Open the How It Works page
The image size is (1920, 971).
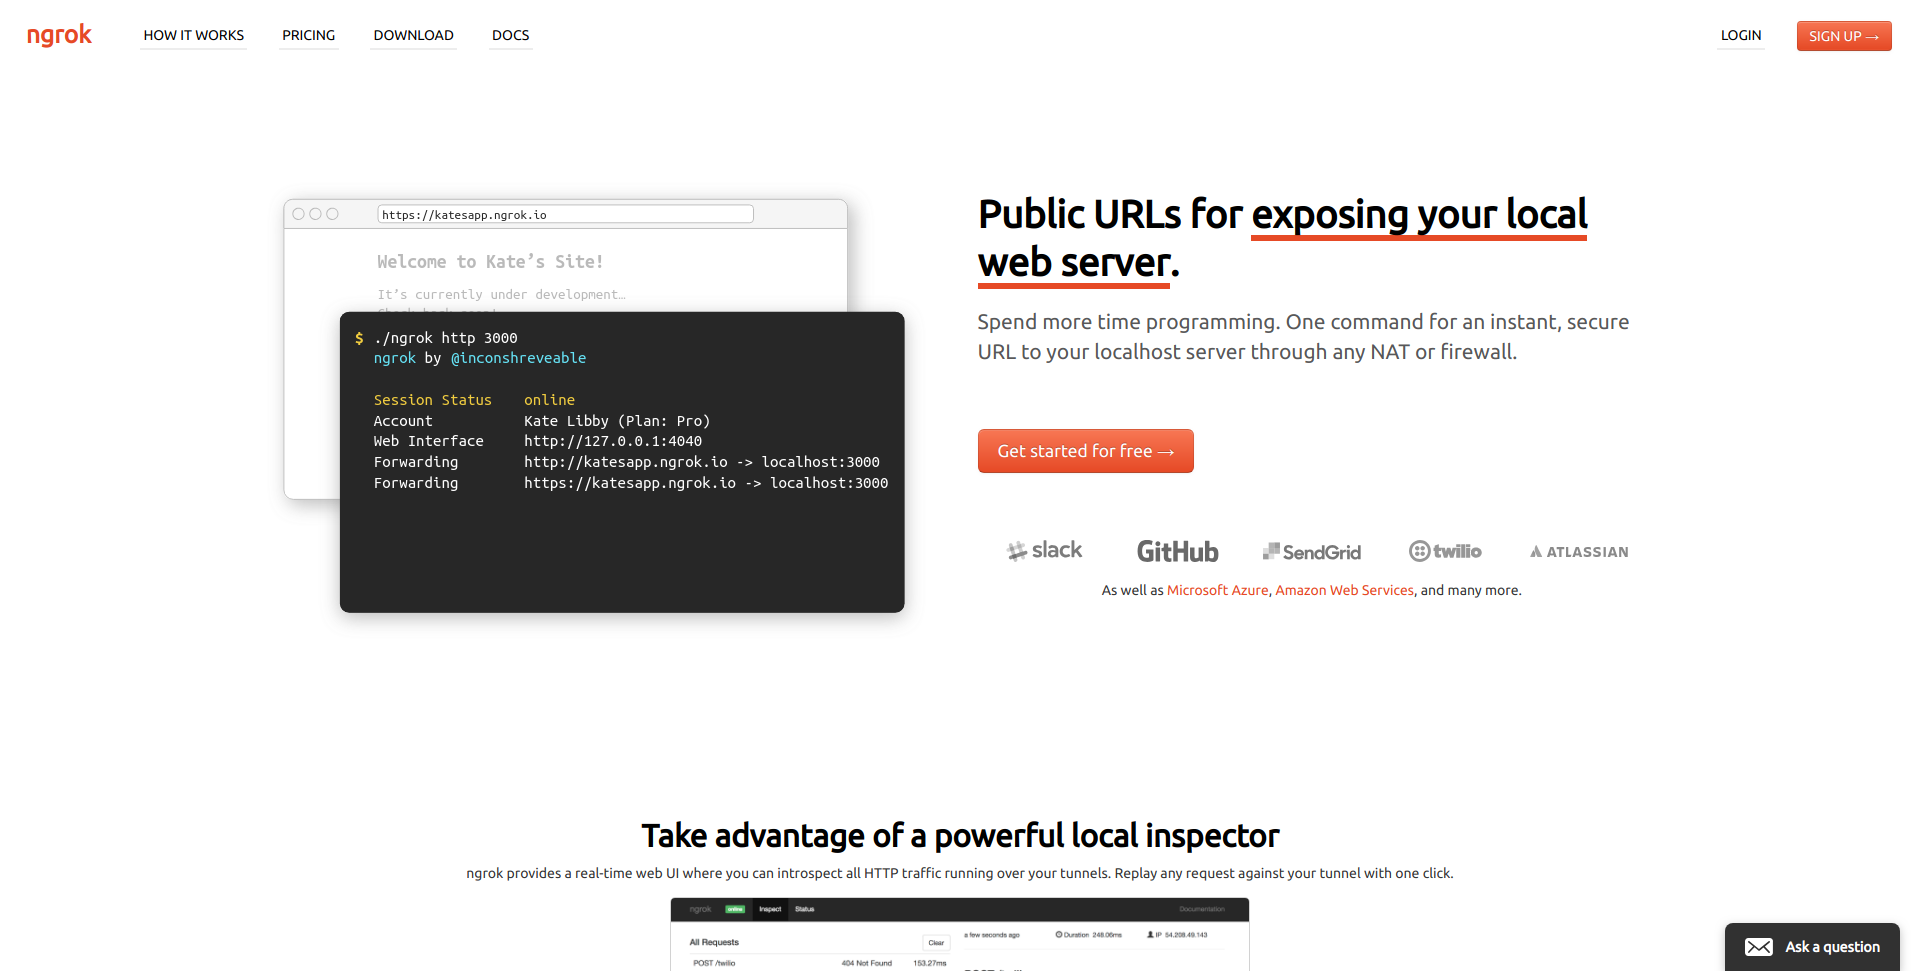pyautogui.click(x=194, y=35)
